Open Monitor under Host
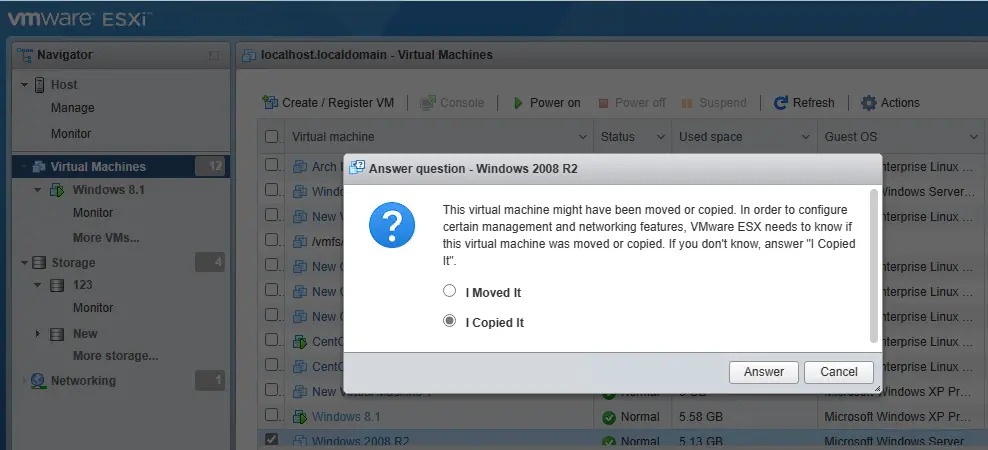Viewport: 988px width, 450px height. (71, 134)
